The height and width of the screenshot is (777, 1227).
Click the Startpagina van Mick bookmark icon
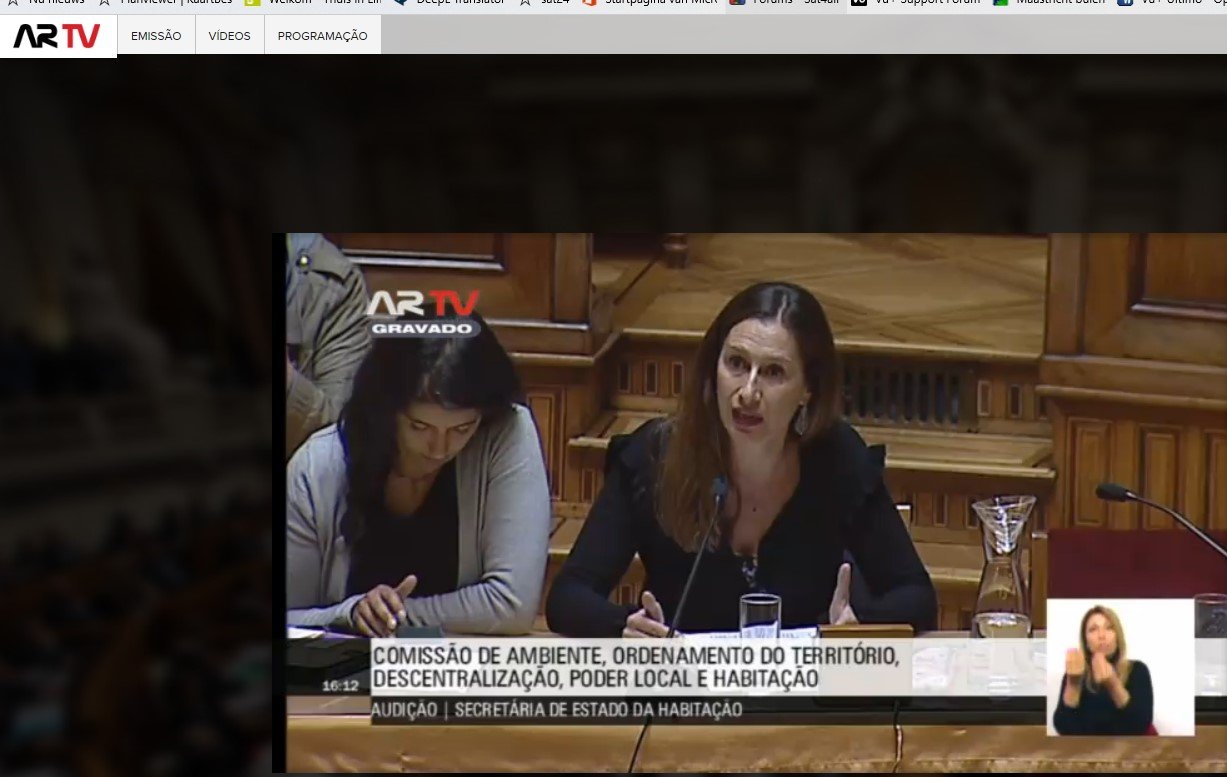point(589,3)
